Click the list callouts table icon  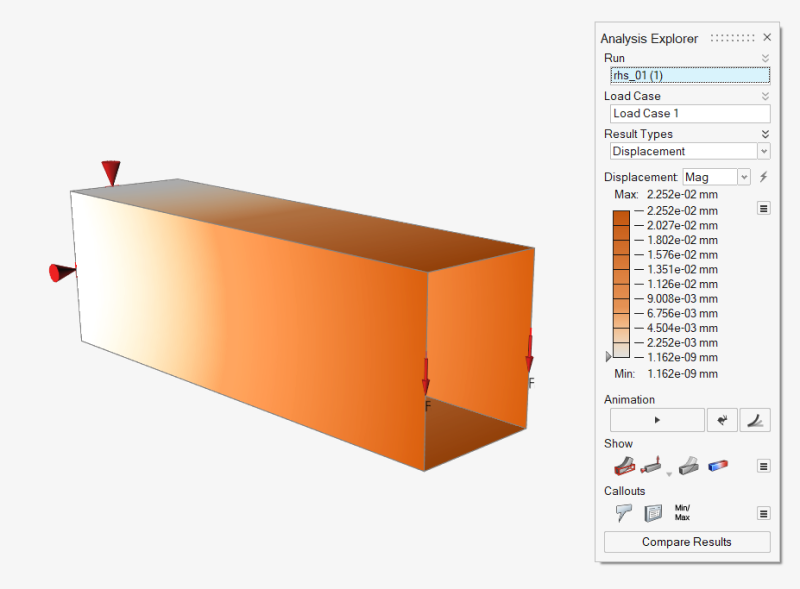[653, 513]
